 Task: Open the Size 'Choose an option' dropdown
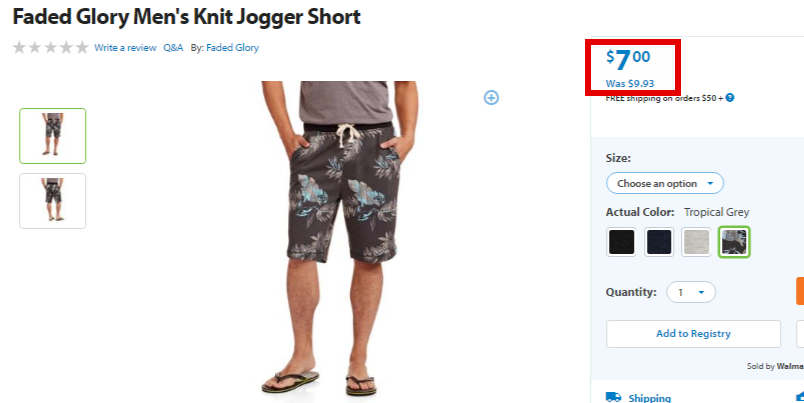tap(665, 183)
